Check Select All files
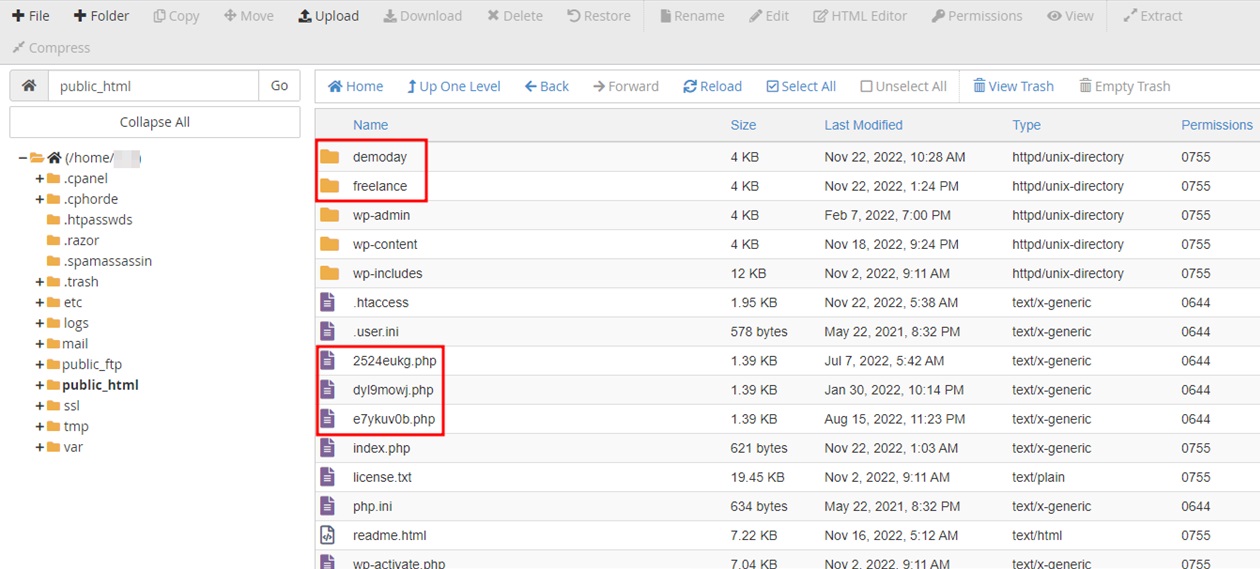 800,87
